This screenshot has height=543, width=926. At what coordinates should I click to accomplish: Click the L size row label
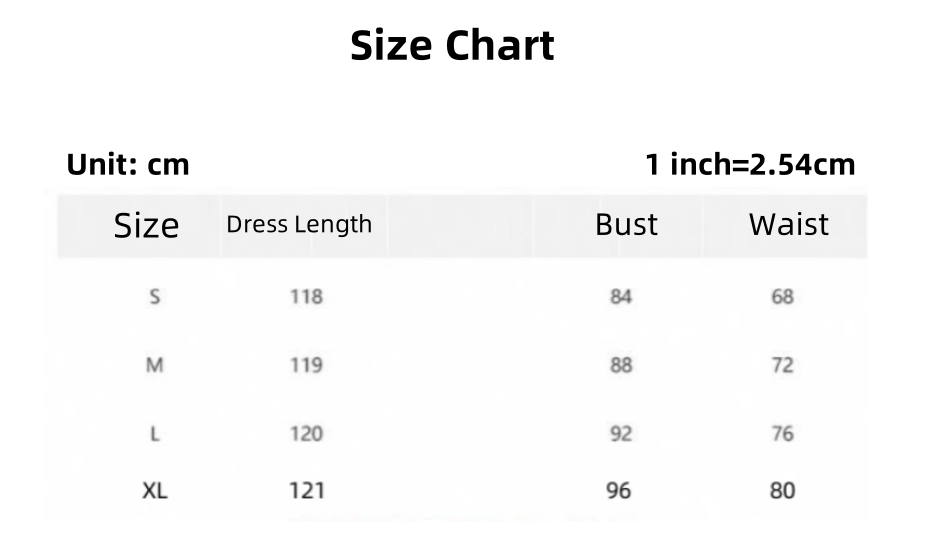154,434
